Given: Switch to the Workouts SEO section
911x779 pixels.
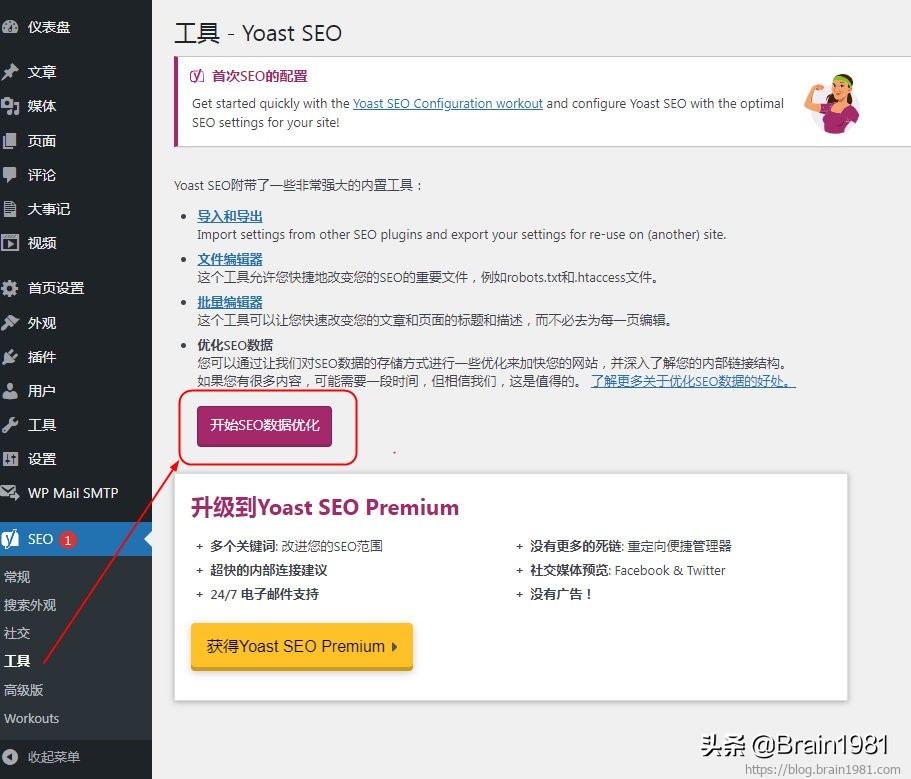Looking at the screenshot, I should (31, 718).
